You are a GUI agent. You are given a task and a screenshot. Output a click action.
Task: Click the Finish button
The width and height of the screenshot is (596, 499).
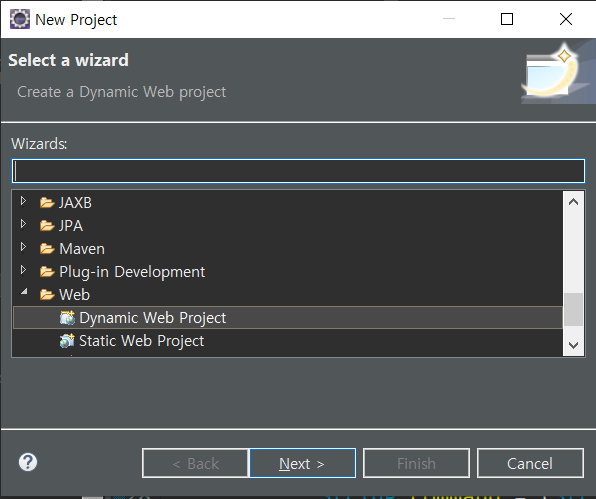[417, 463]
